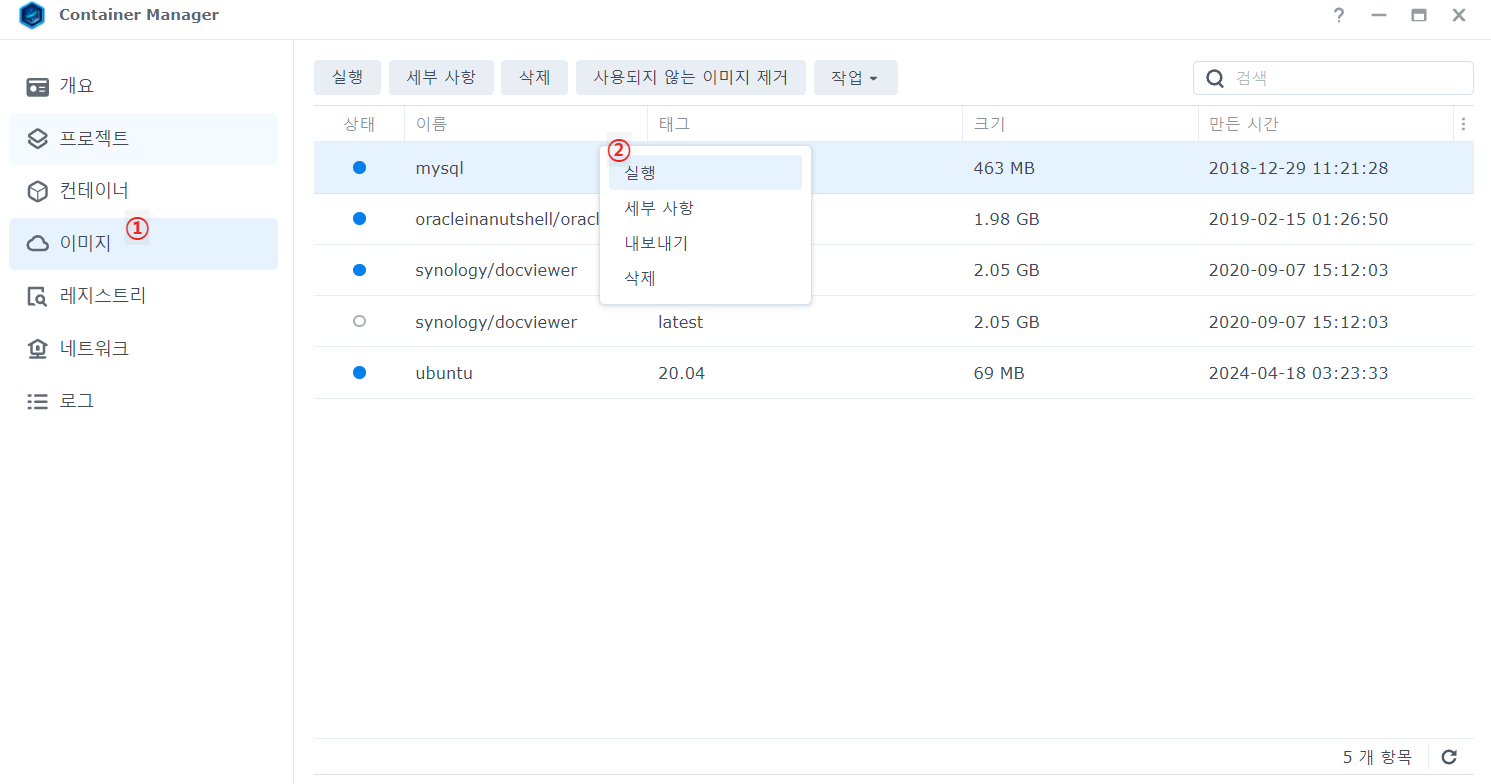The width and height of the screenshot is (1491, 784).
Task: Click the 컨테이너 cube sidebar icon
Action: click(38, 191)
